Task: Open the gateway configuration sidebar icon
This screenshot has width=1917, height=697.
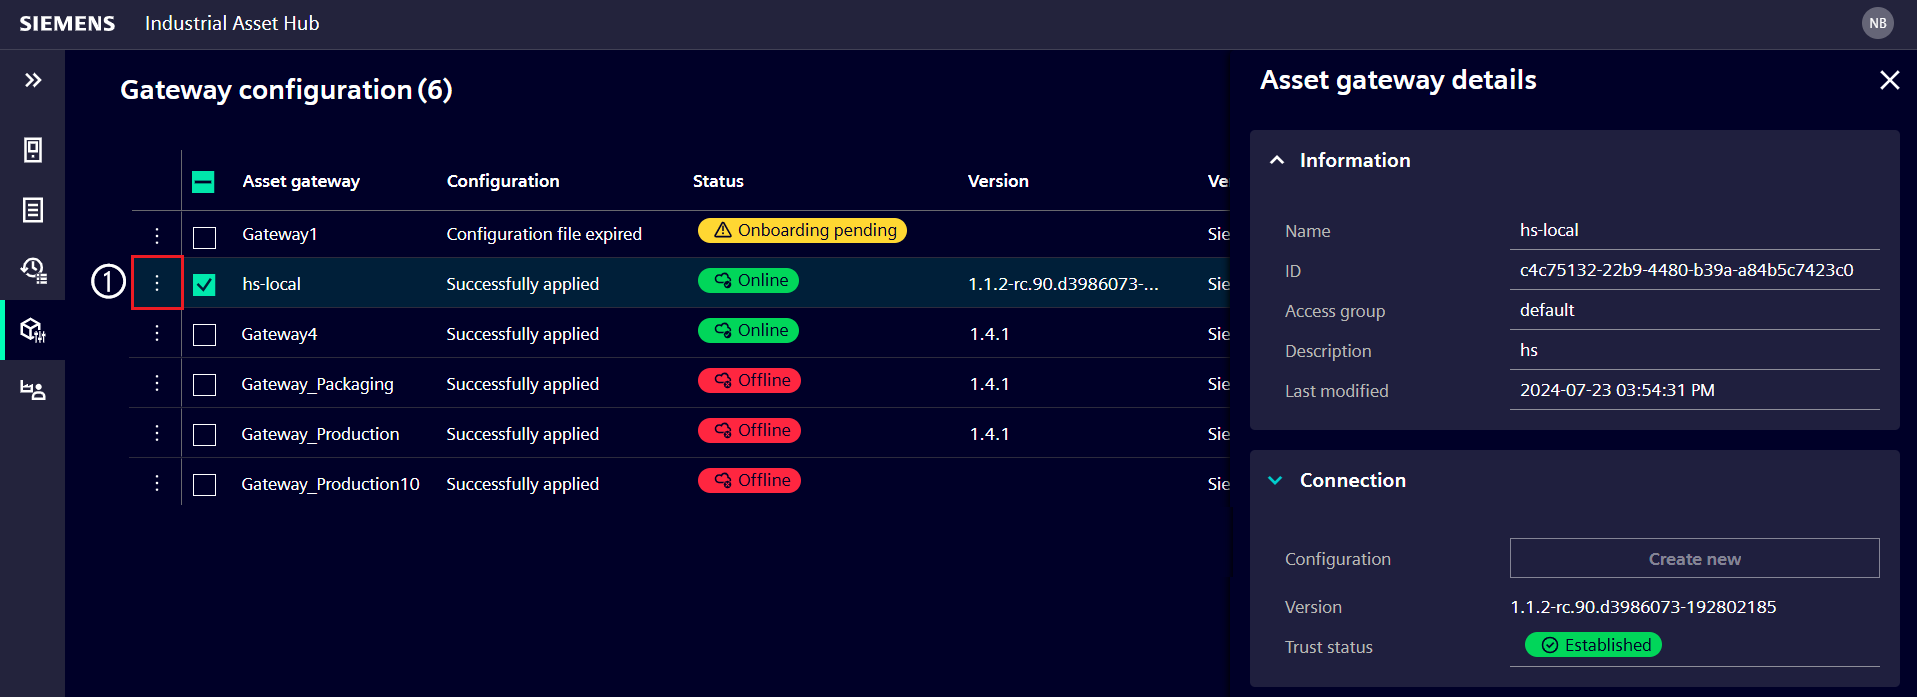Action: click(x=33, y=330)
